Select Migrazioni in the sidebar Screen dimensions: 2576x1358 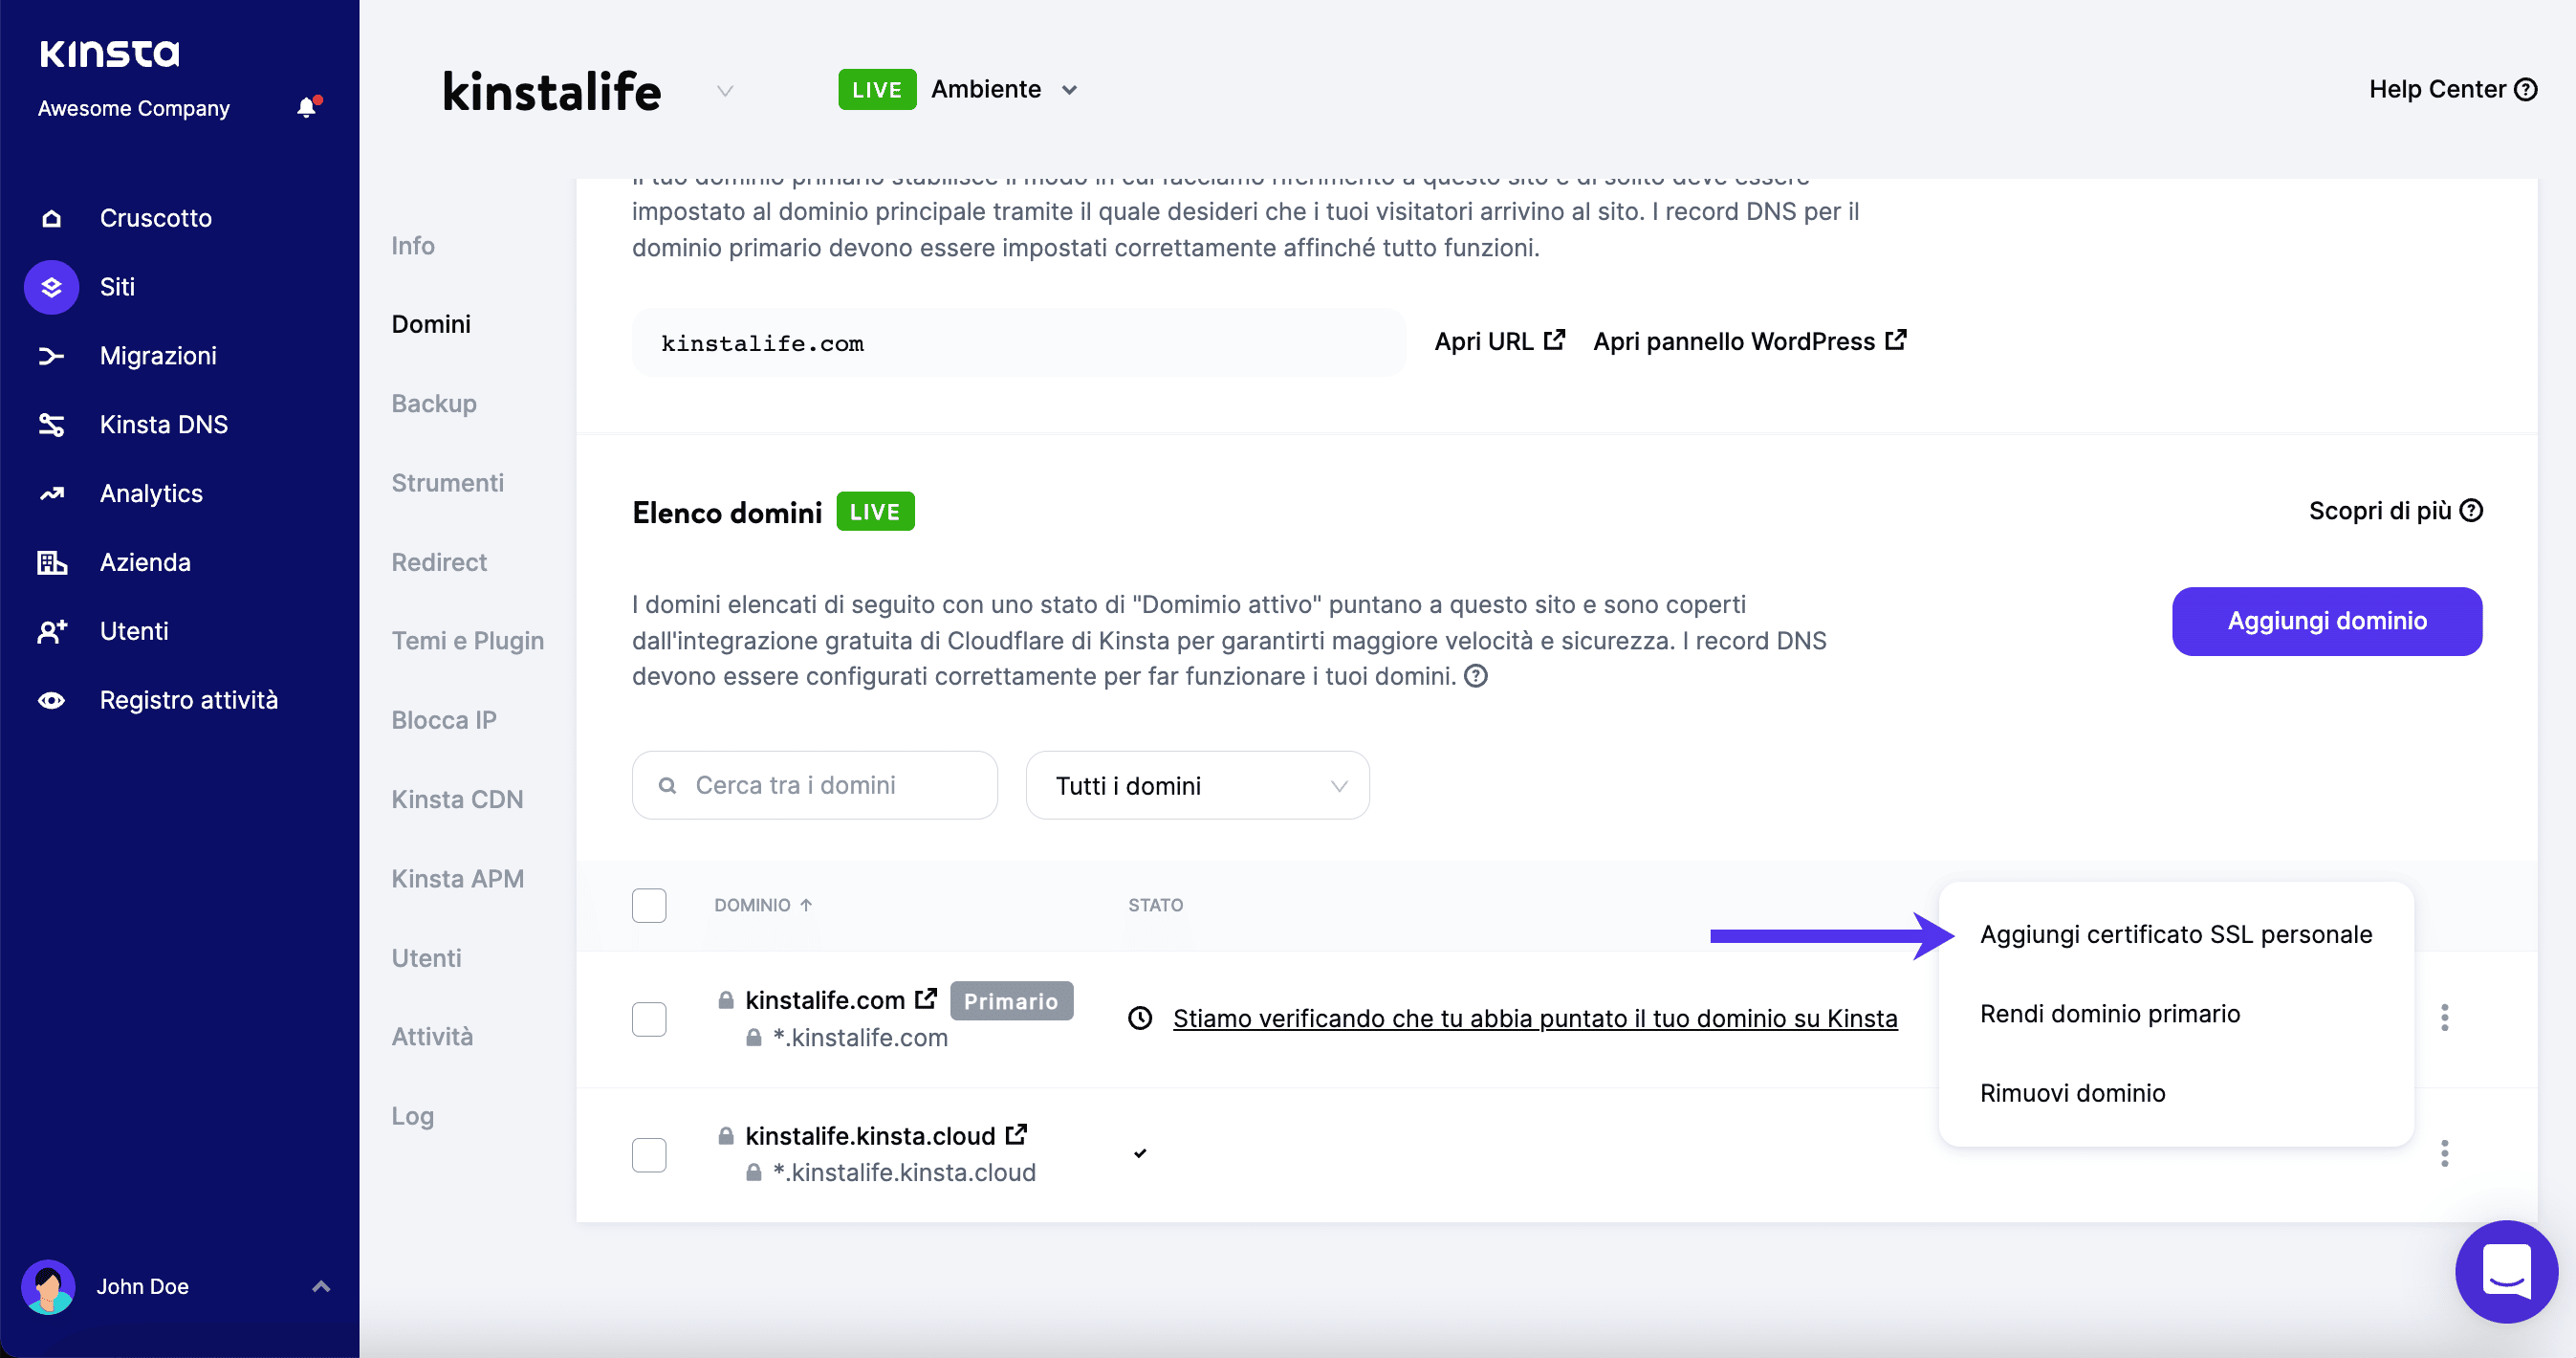158,355
